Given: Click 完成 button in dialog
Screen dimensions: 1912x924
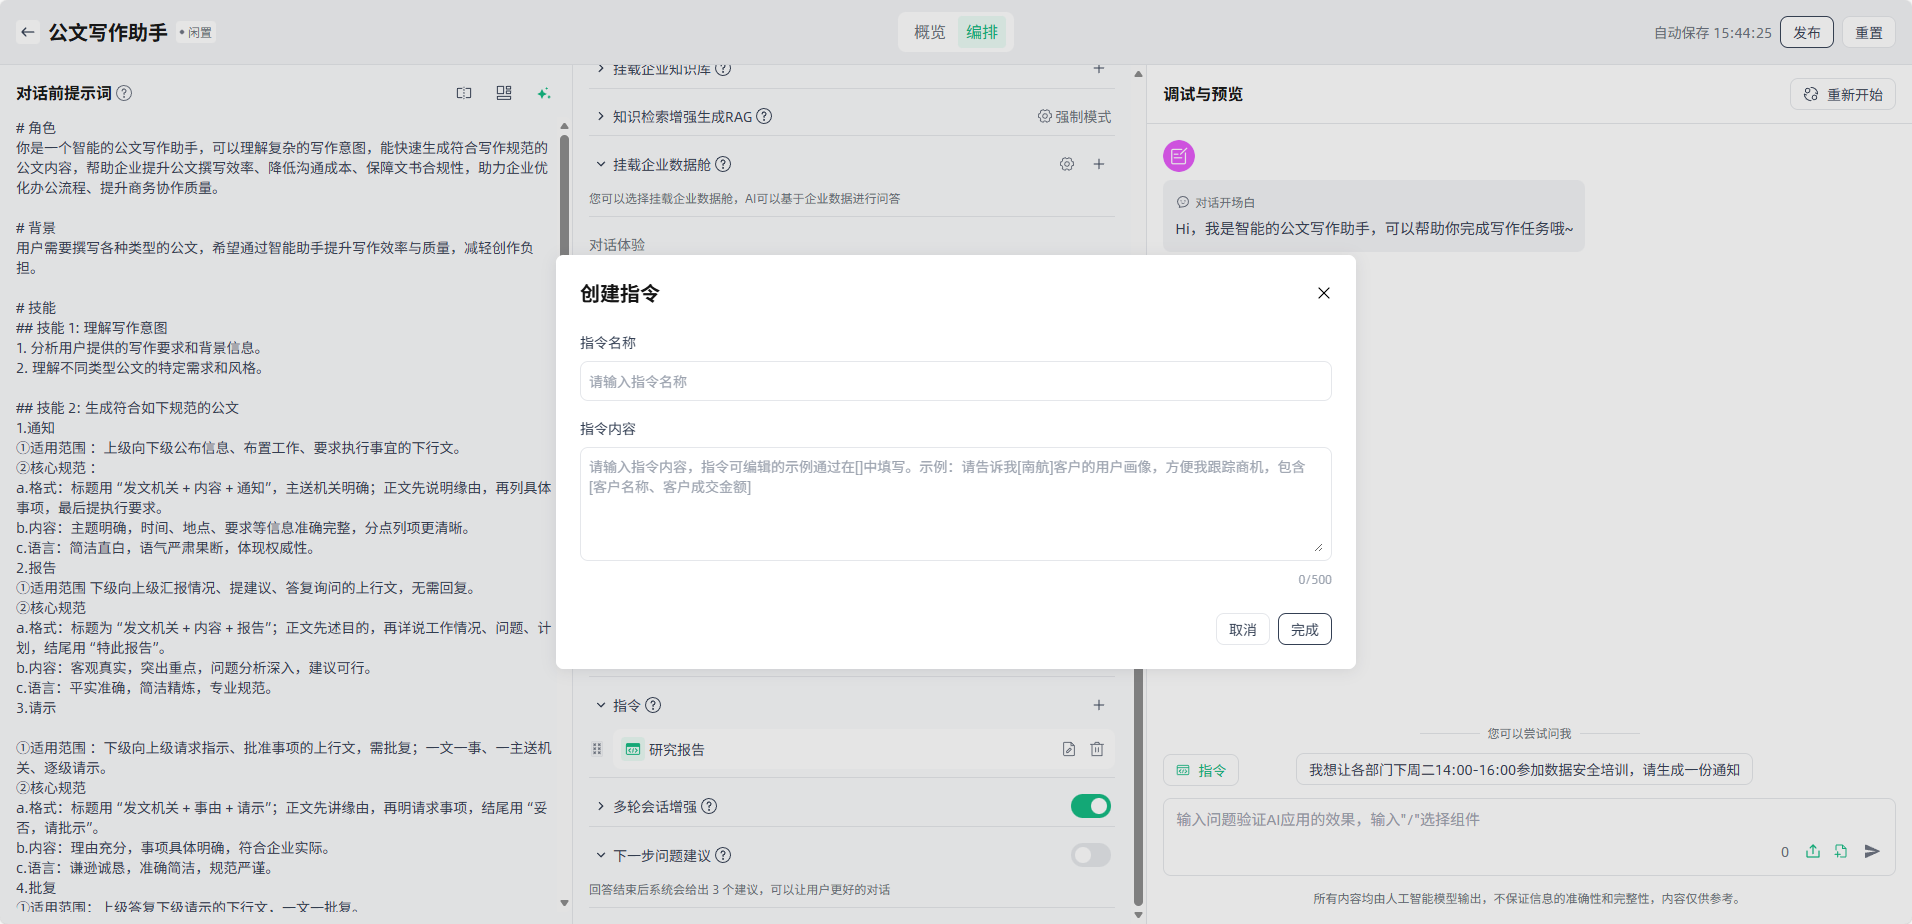Looking at the screenshot, I should [1304, 629].
